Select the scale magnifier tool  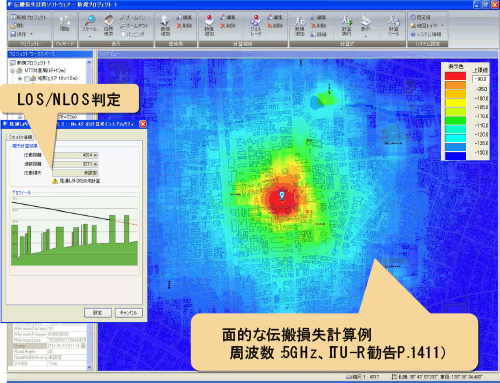click(89, 21)
